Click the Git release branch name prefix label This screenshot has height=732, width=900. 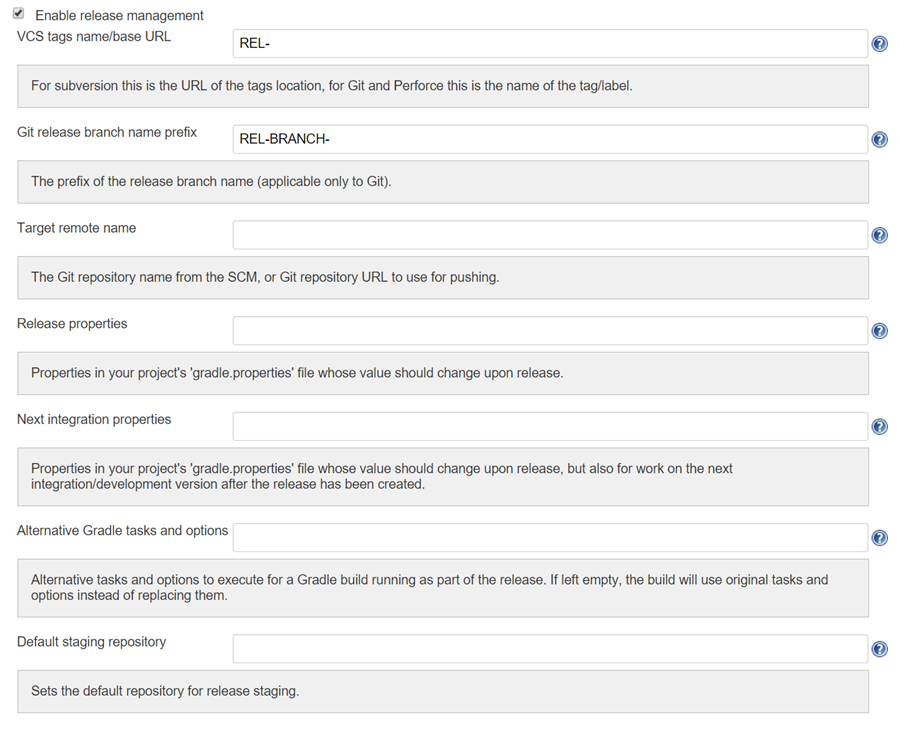(x=107, y=132)
